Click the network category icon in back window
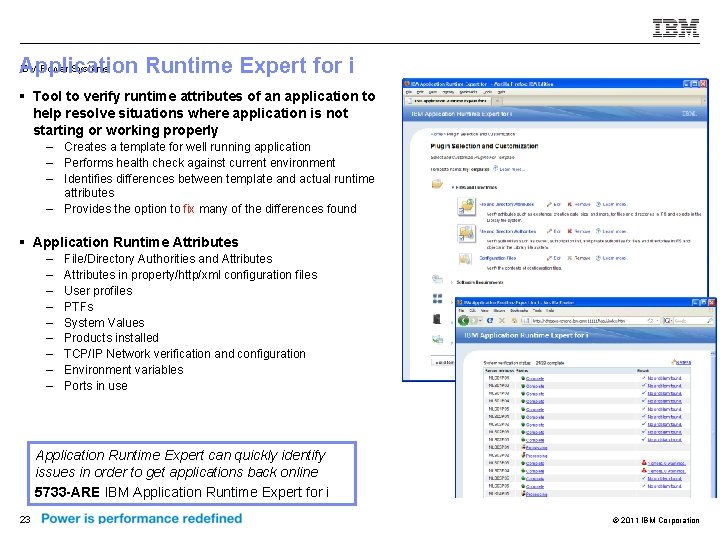The height and width of the screenshot is (540, 720). [x=438, y=339]
